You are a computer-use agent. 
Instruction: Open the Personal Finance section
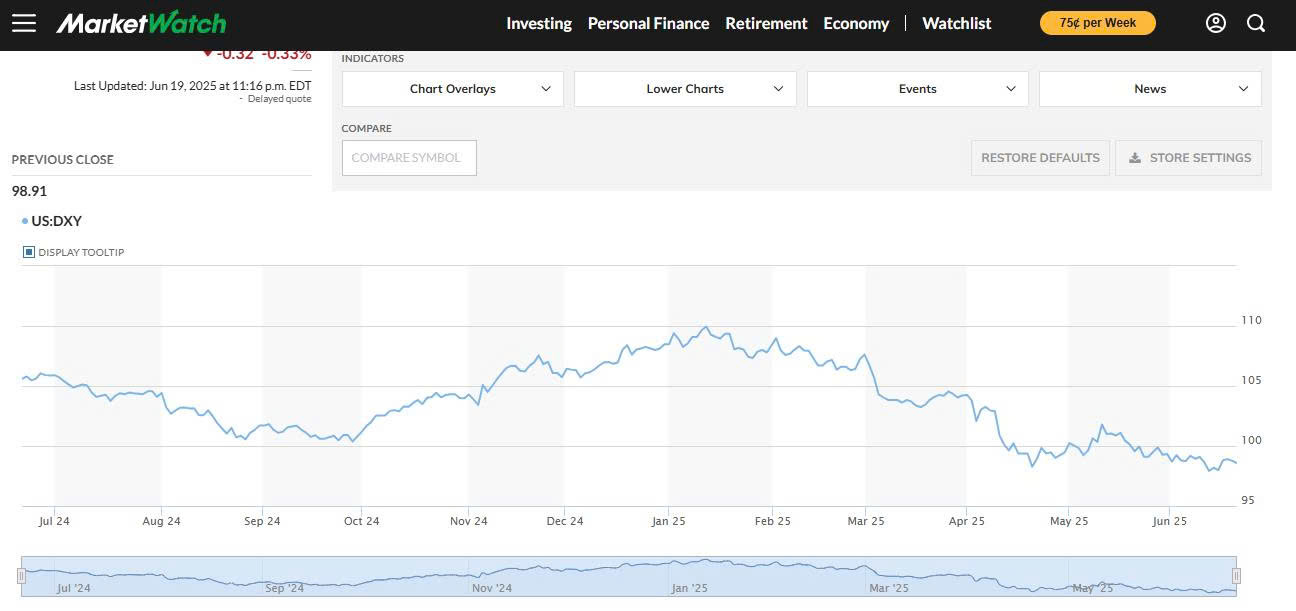(648, 23)
